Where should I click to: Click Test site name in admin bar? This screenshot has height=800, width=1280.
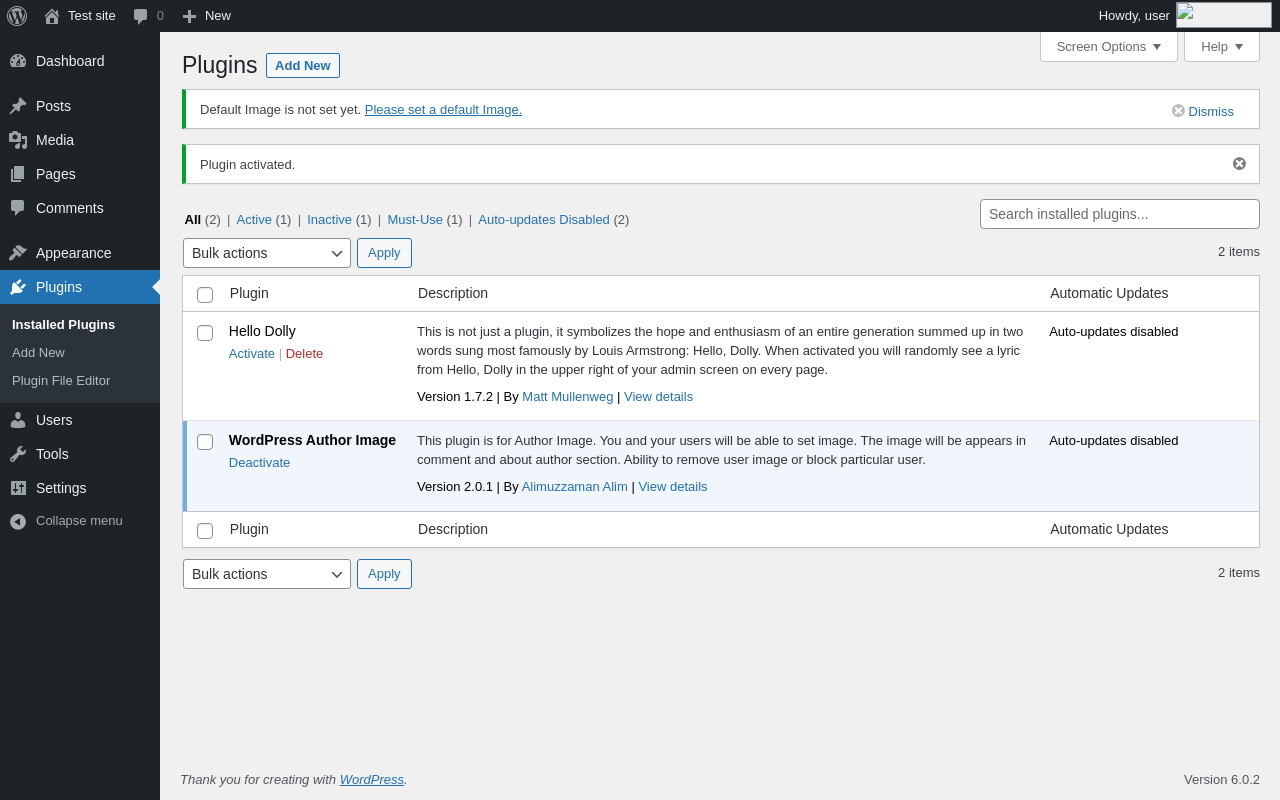(92, 15)
